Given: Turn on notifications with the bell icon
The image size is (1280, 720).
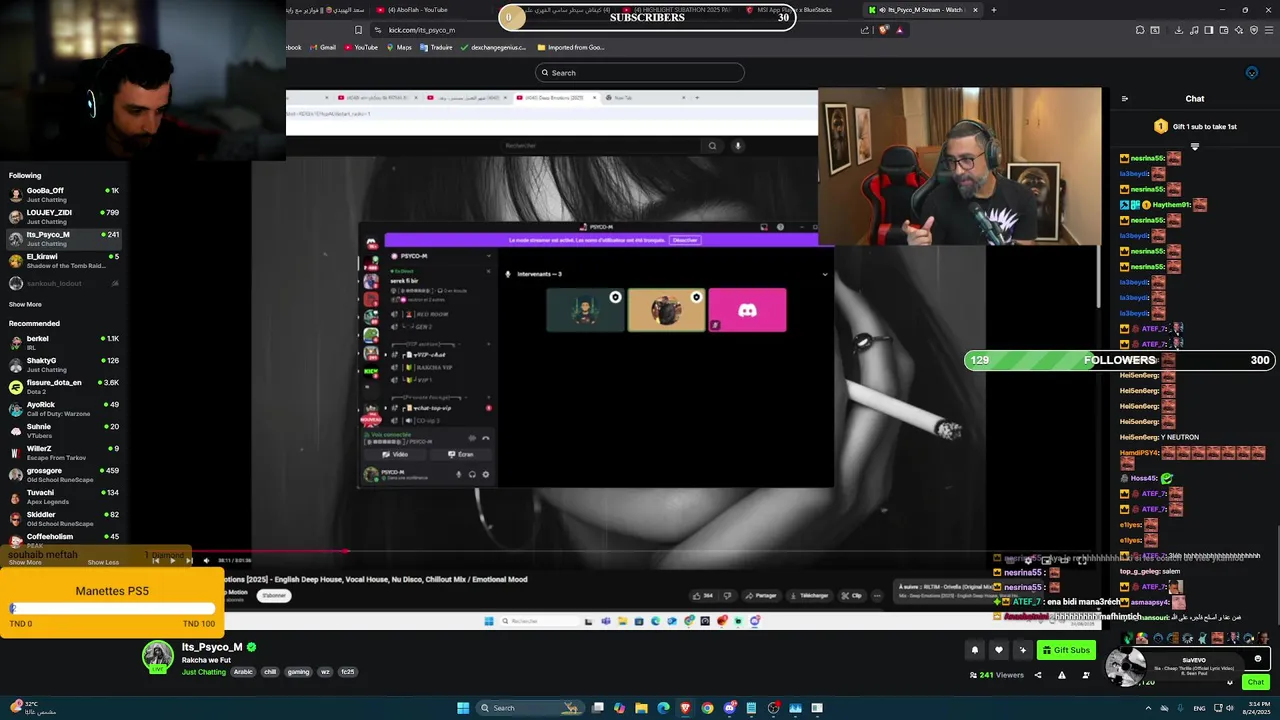Looking at the screenshot, I should tap(974, 650).
